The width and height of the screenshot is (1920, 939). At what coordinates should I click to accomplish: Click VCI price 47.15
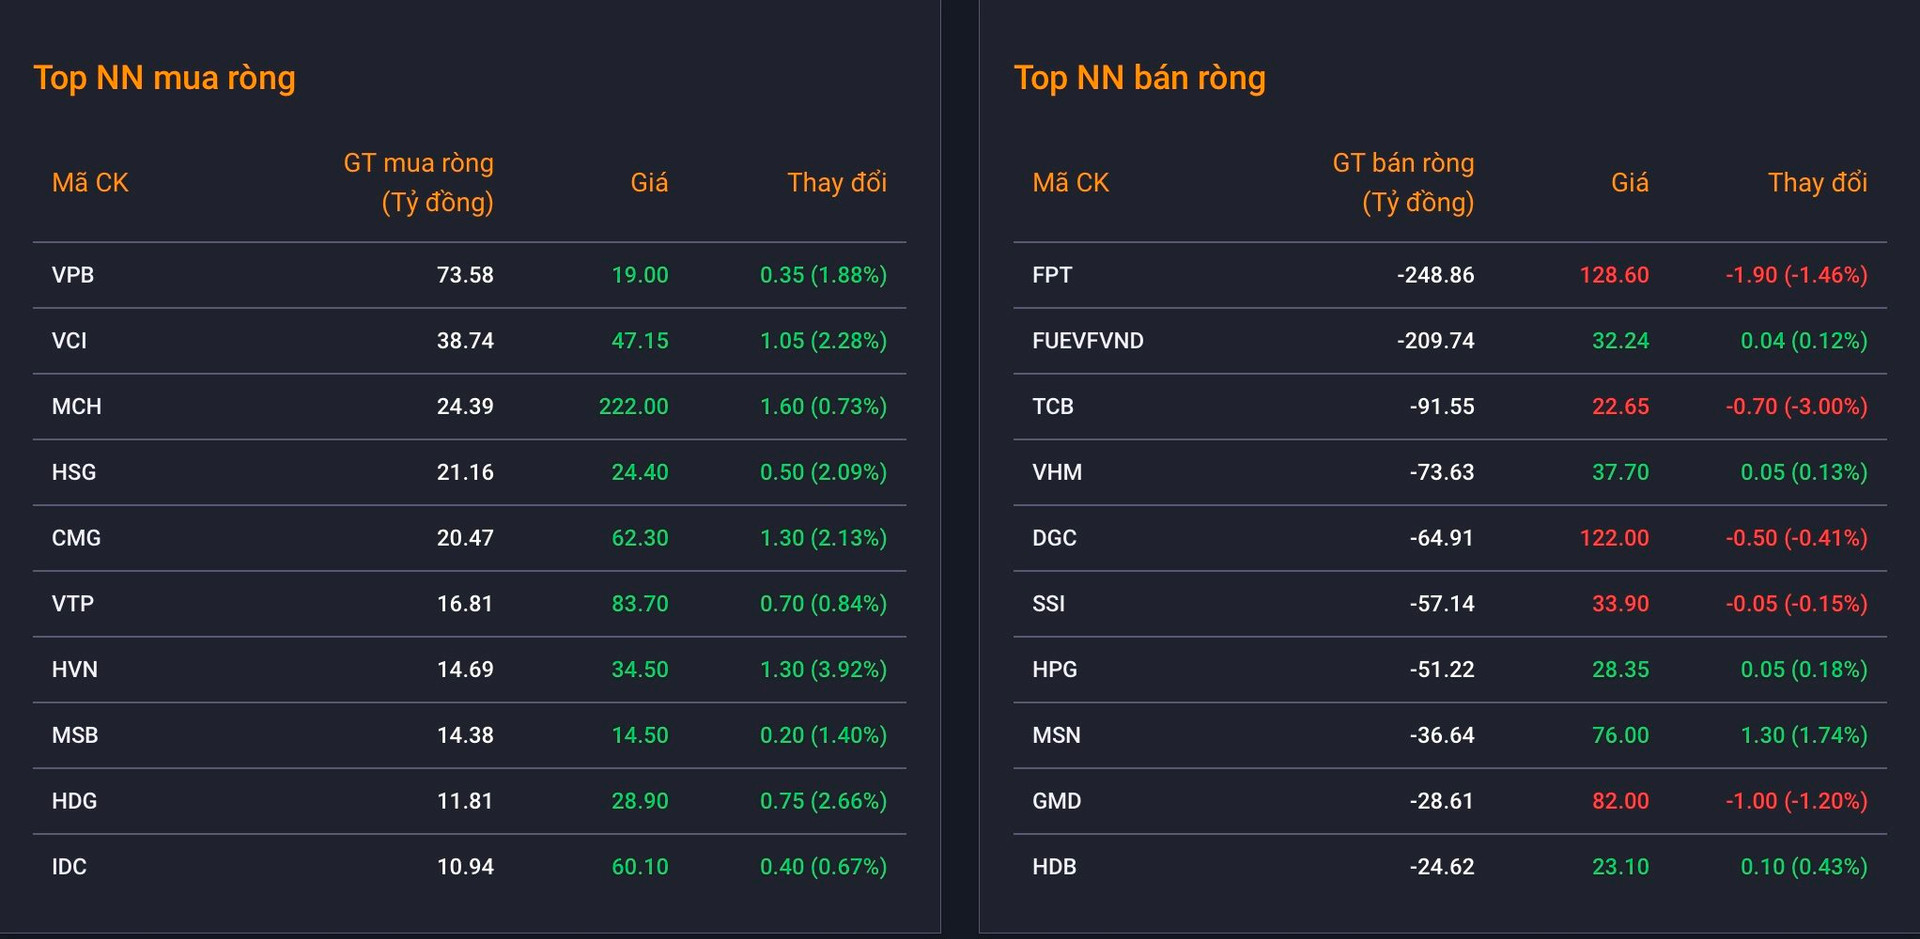(x=640, y=341)
